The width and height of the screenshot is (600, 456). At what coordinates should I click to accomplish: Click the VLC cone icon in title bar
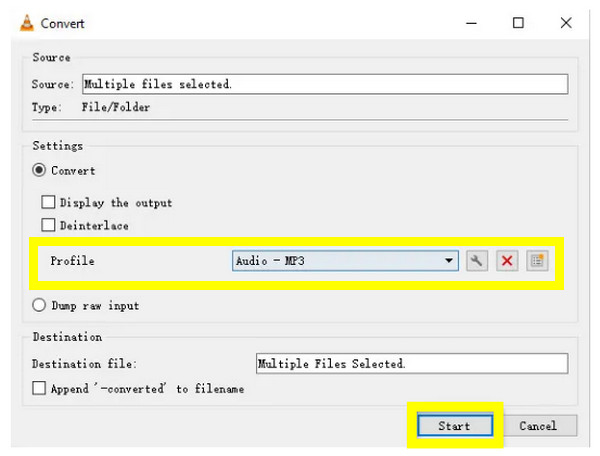point(26,23)
